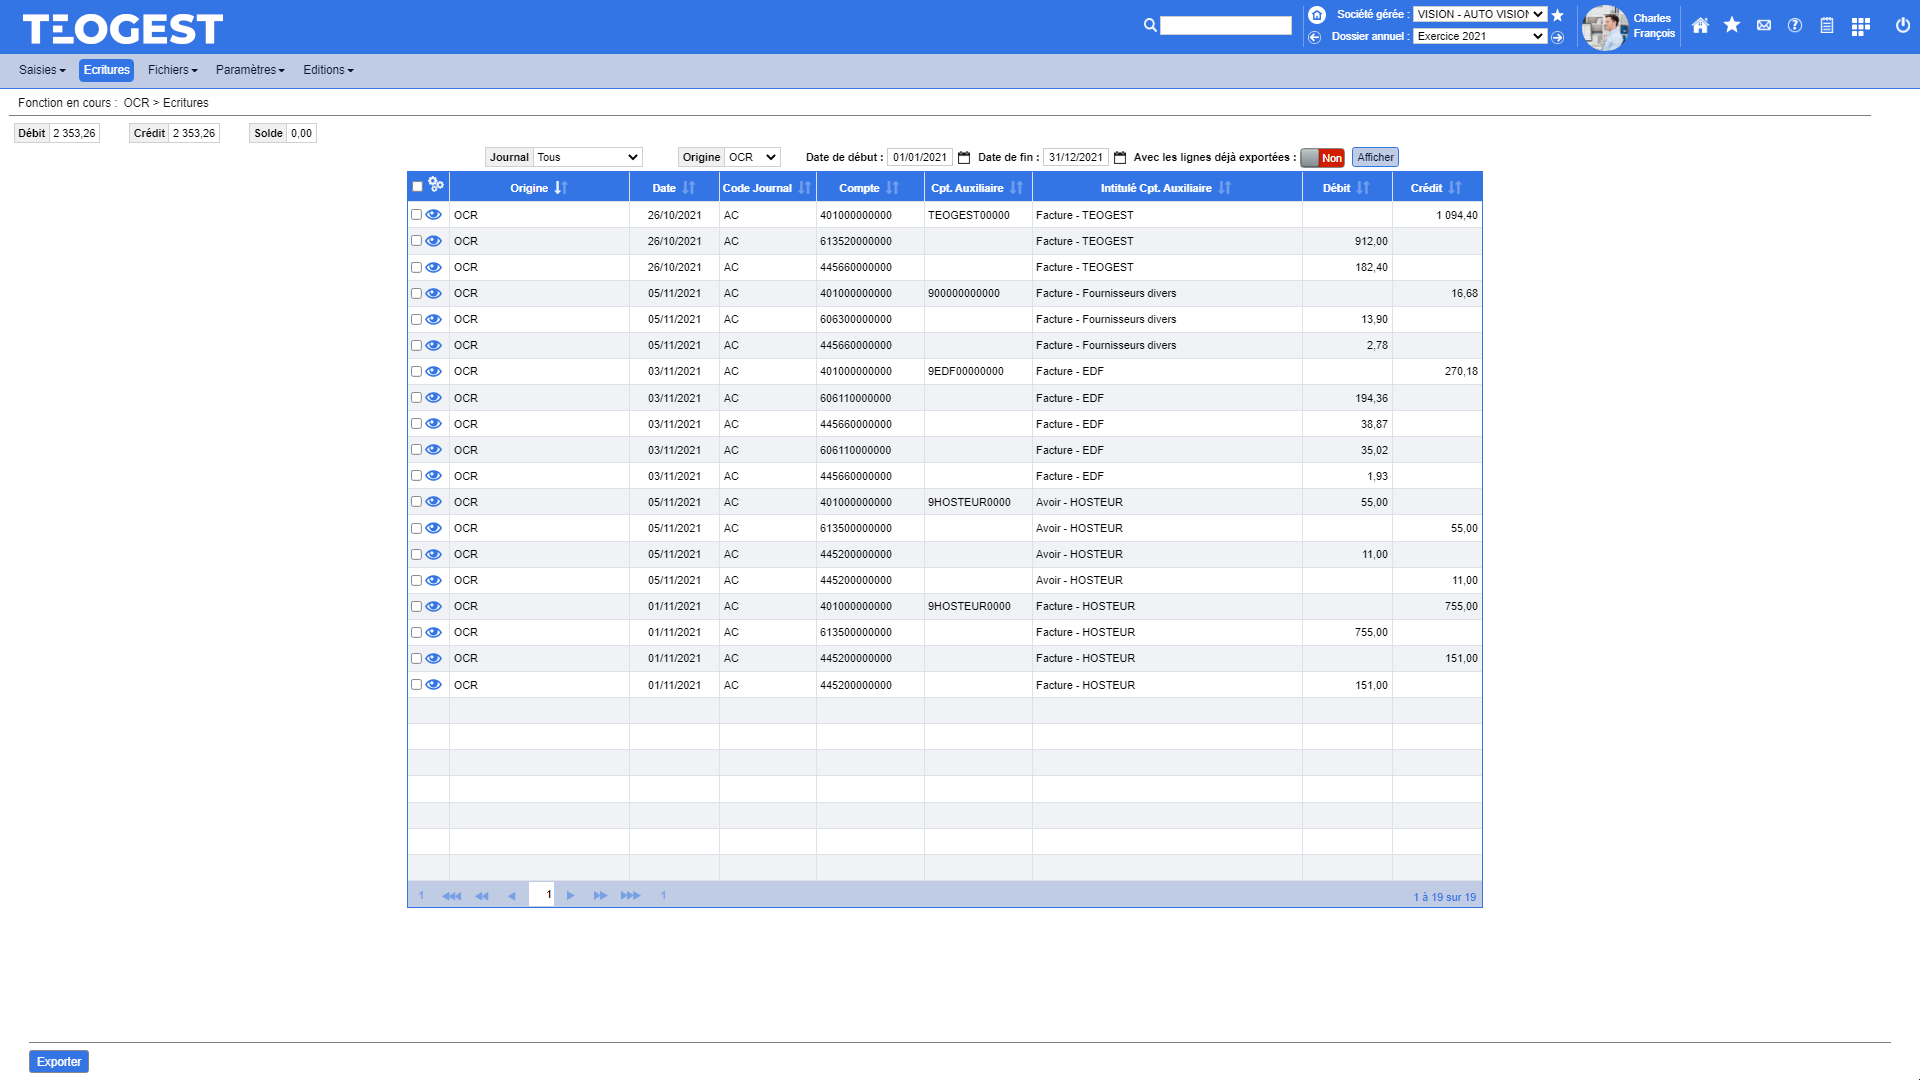The width and height of the screenshot is (1920, 1080).
Task: Open the Saisies menu
Action: coord(42,70)
